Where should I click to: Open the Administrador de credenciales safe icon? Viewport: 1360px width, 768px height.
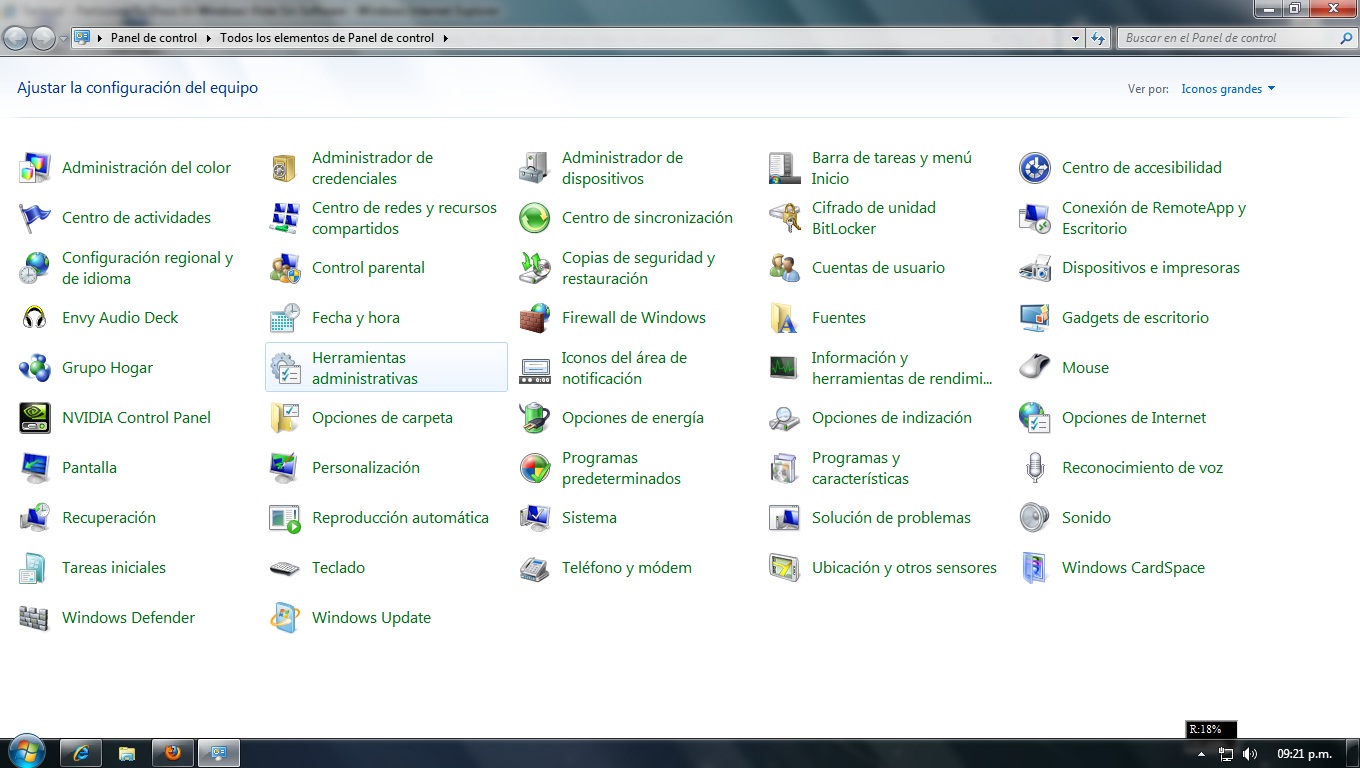(x=285, y=168)
